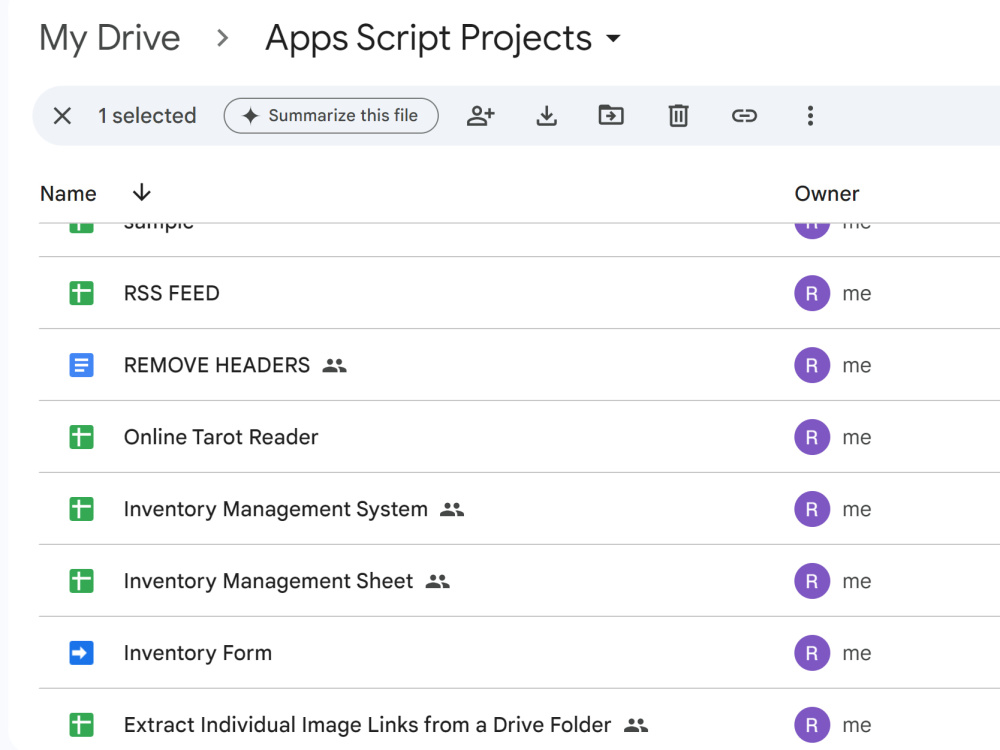Screen dimensions: 1000x750
Task: Select Online Tarot Reader file
Action: coord(519,438)
